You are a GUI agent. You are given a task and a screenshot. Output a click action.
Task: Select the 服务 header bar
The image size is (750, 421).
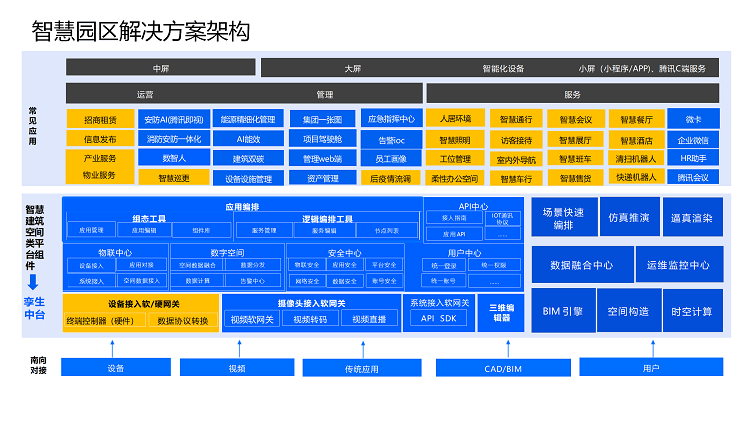click(x=573, y=94)
